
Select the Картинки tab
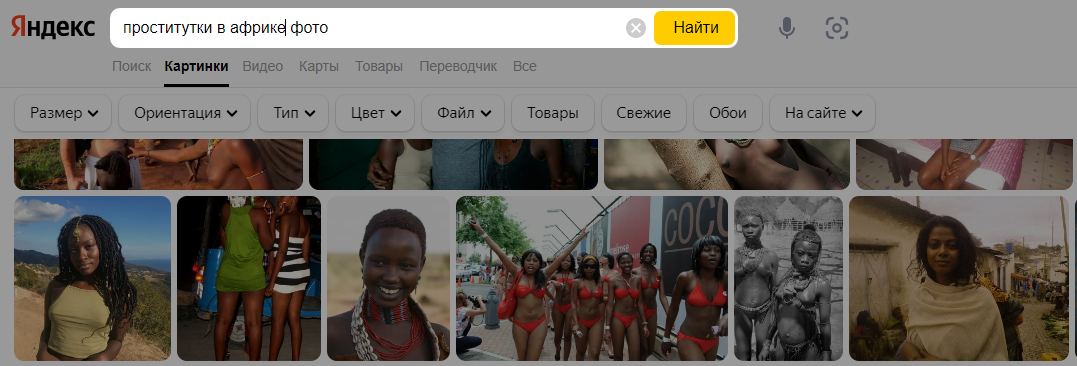[x=196, y=67]
